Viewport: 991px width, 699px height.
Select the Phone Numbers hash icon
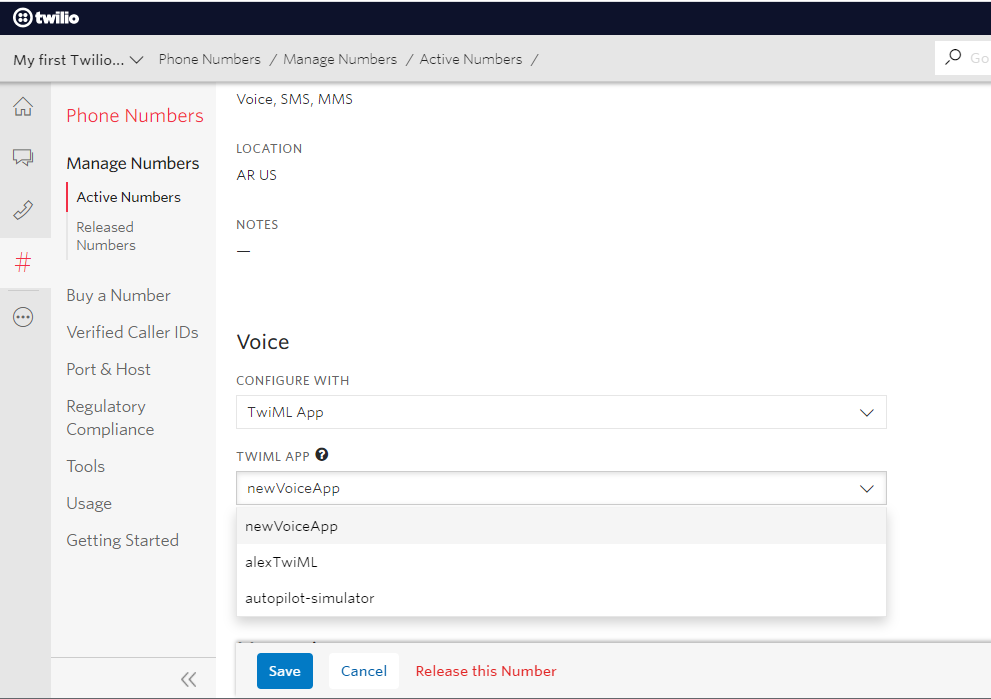pyautogui.click(x=23, y=262)
